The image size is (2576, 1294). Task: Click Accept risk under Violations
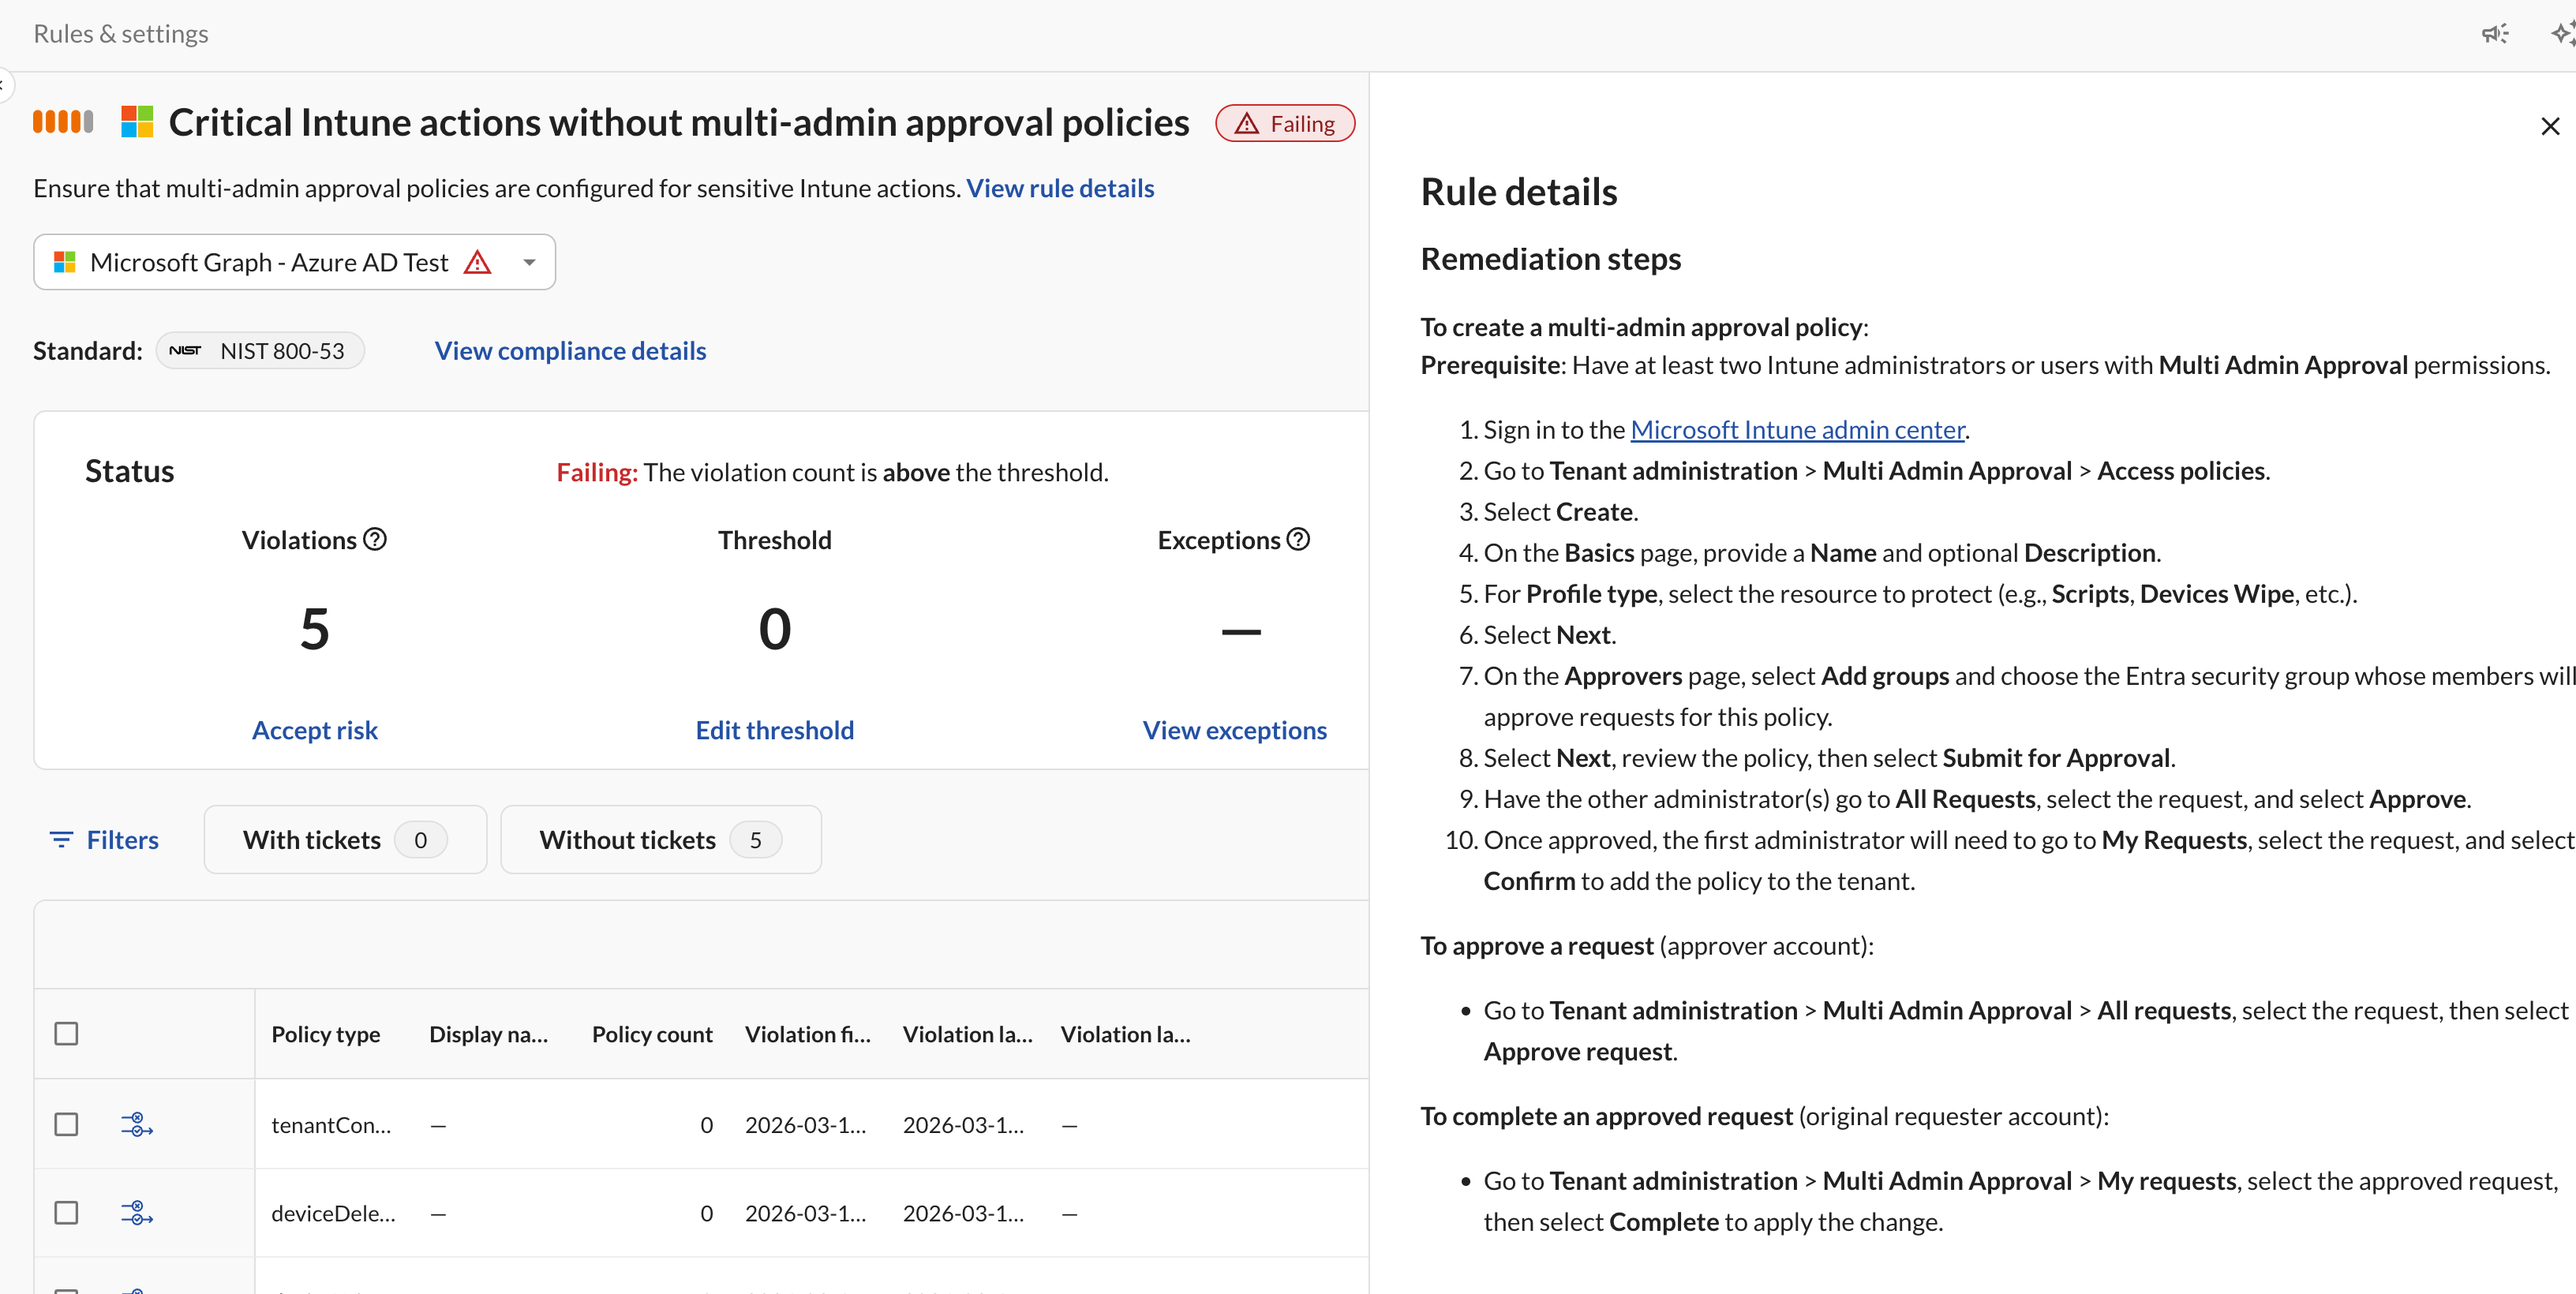tap(314, 730)
